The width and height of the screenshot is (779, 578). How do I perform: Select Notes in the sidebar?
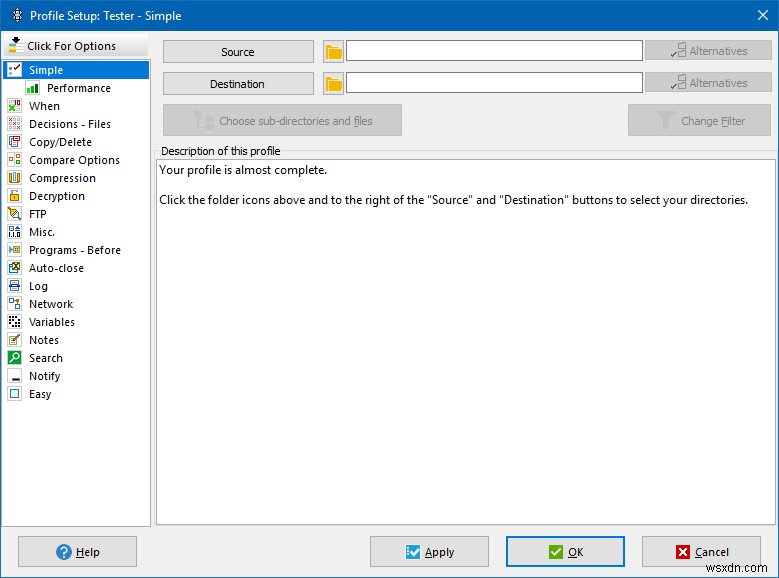(x=44, y=340)
